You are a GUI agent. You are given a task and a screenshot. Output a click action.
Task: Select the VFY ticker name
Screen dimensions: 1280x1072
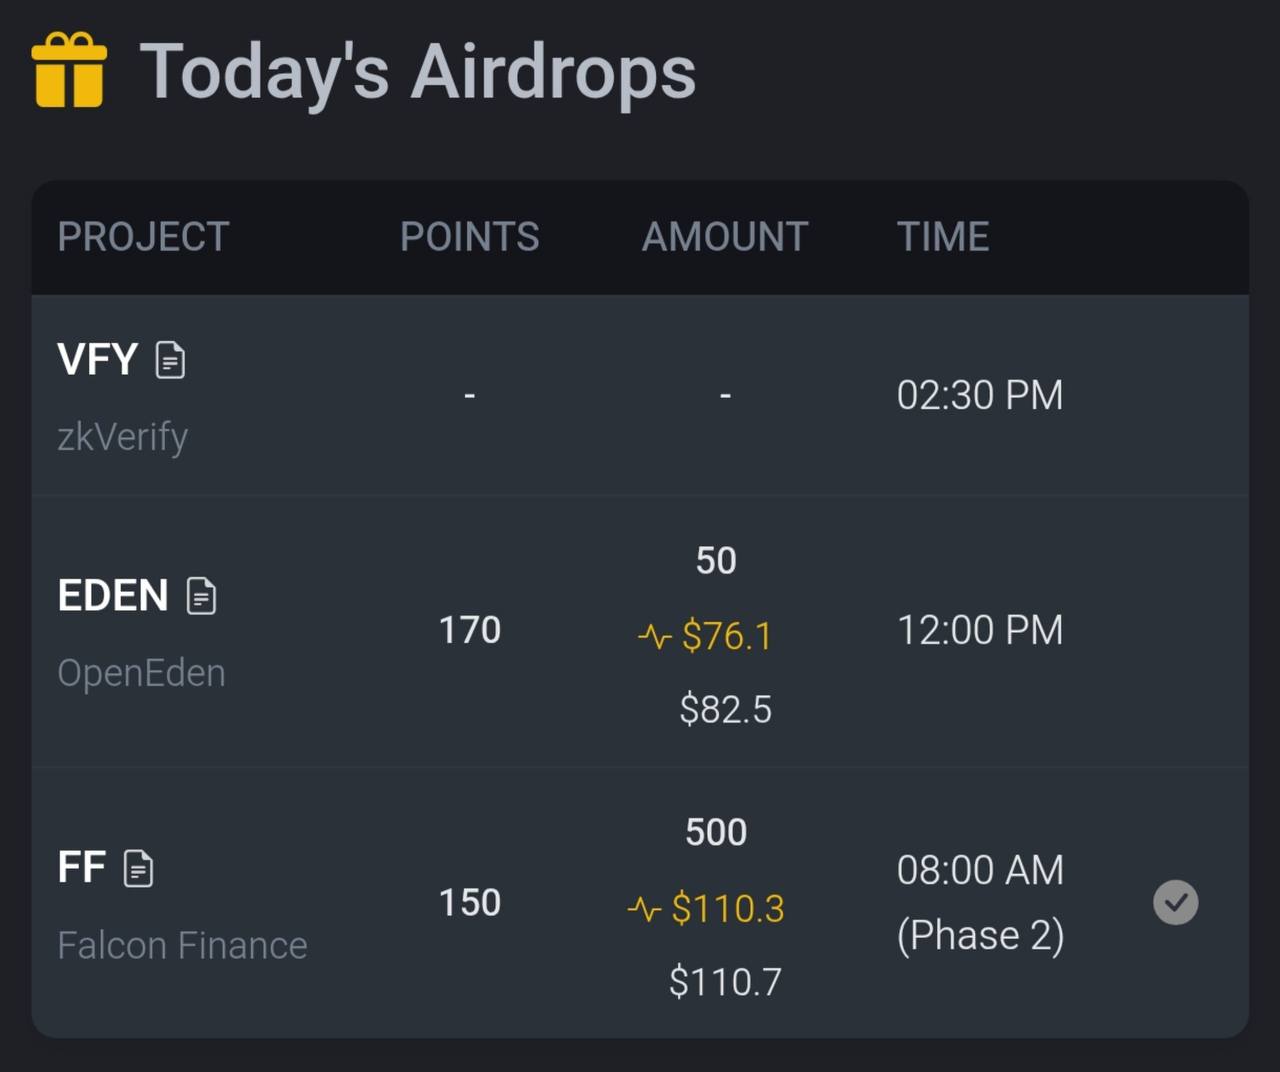pyautogui.click(x=97, y=359)
